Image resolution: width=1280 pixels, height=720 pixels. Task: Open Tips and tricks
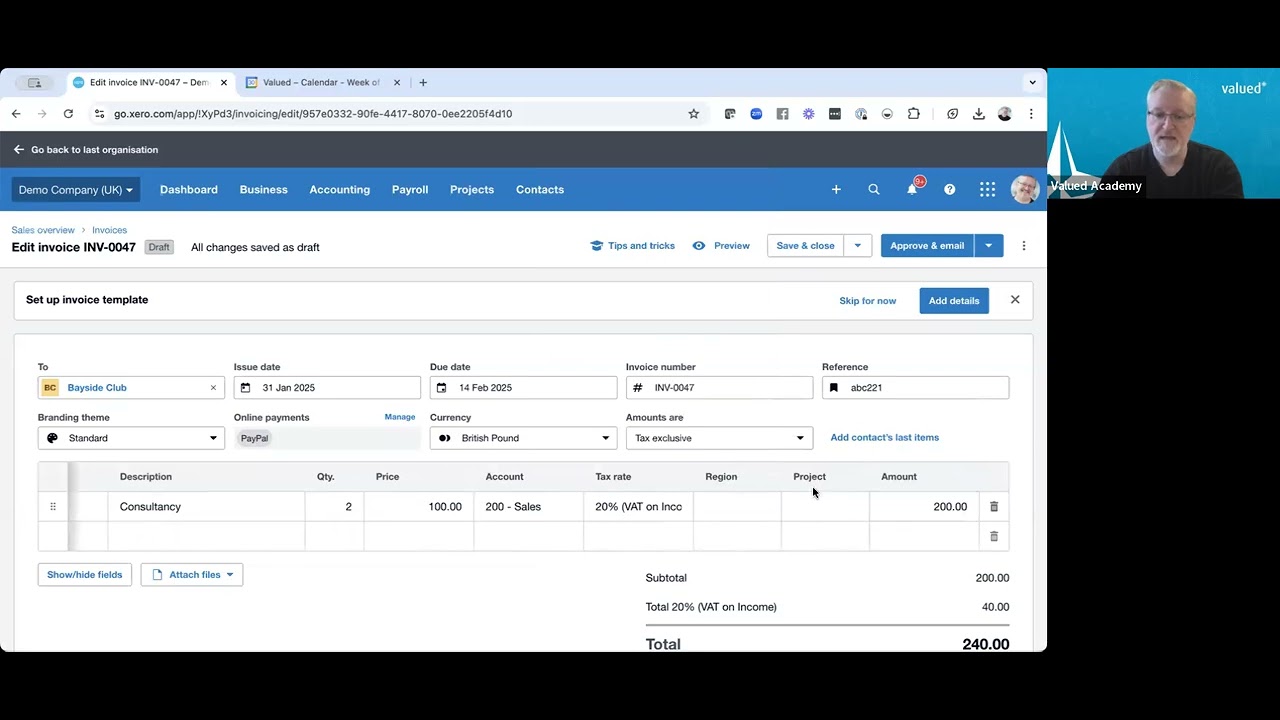click(x=633, y=246)
